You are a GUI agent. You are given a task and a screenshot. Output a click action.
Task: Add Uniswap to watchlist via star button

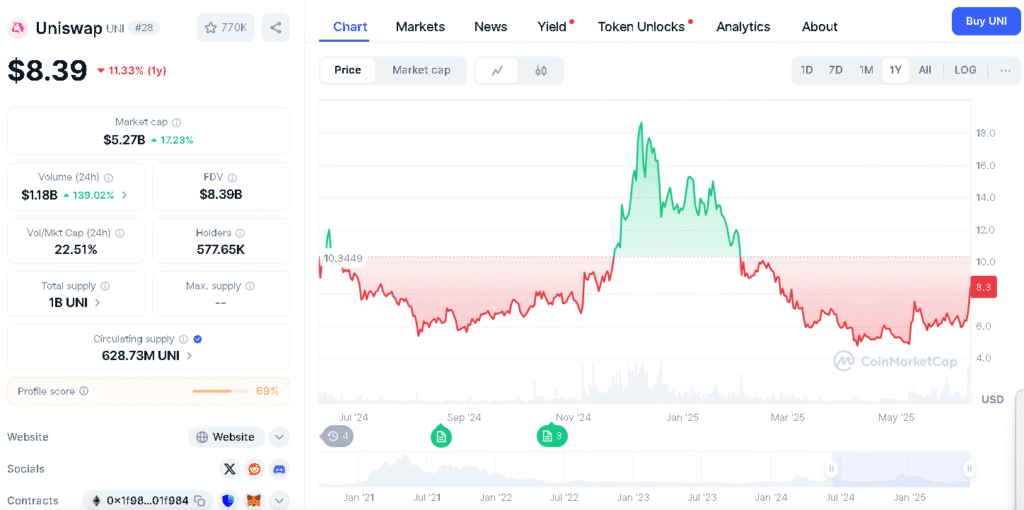(226, 28)
